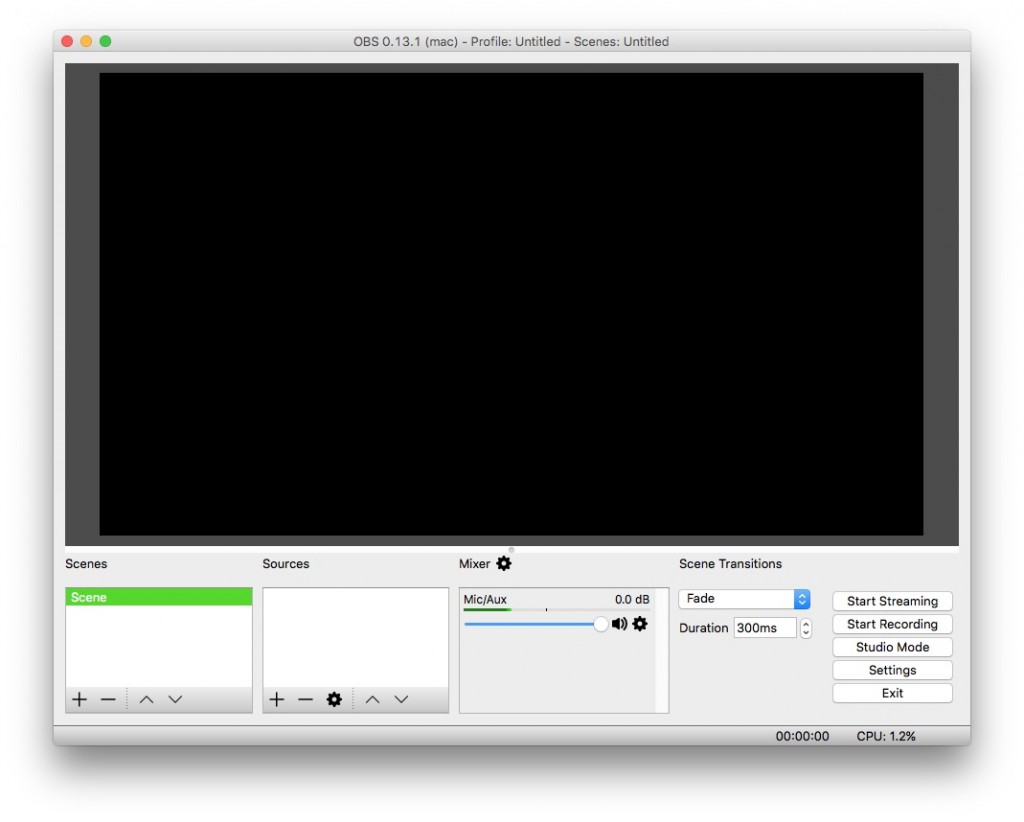Toggle Studio Mode

pyautogui.click(x=892, y=647)
